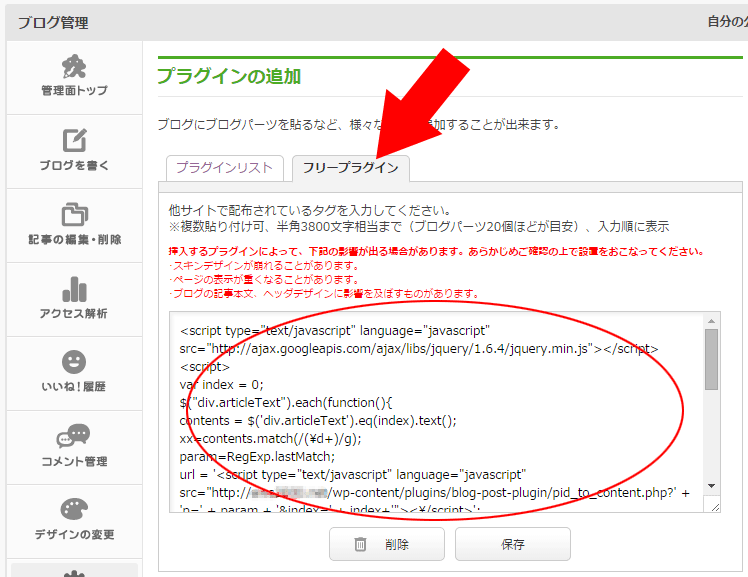Open アクセス解析 bar chart icon
This screenshot has width=748, height=577.
[74, 288]
